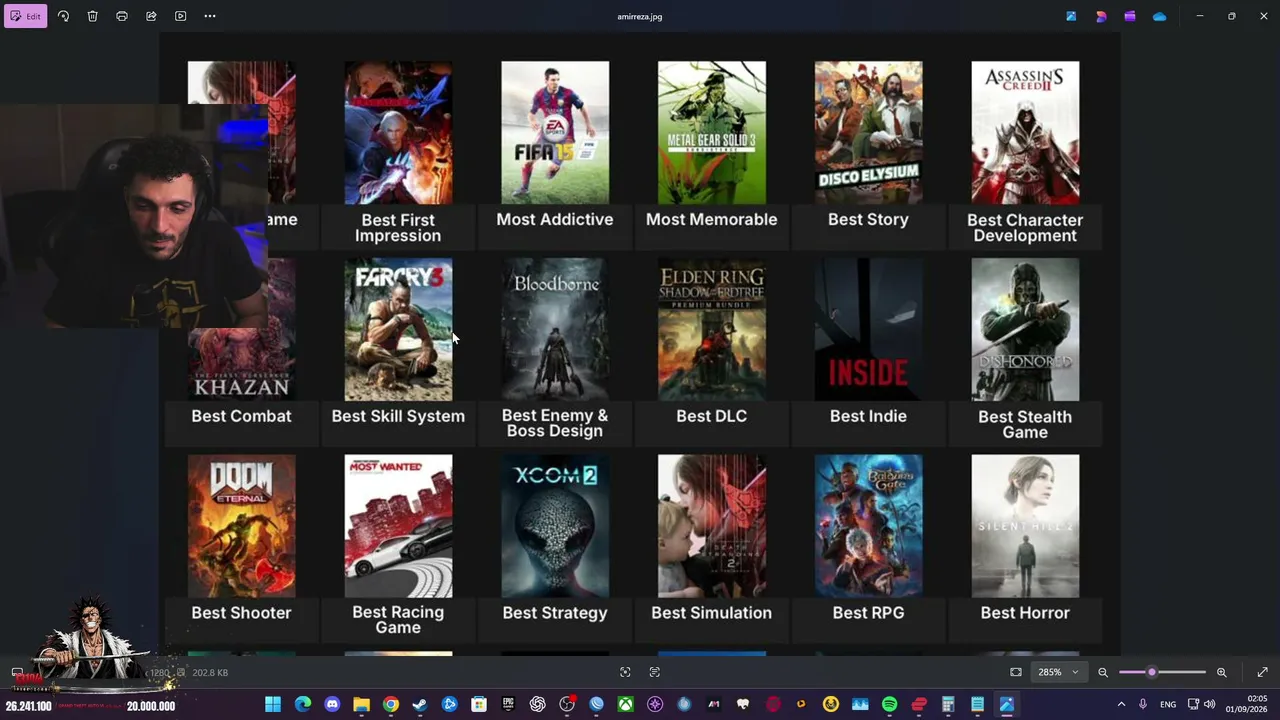Click the scan text icon in the bottom bar
Screen dimensions: 1280x720
click(655, 672)
